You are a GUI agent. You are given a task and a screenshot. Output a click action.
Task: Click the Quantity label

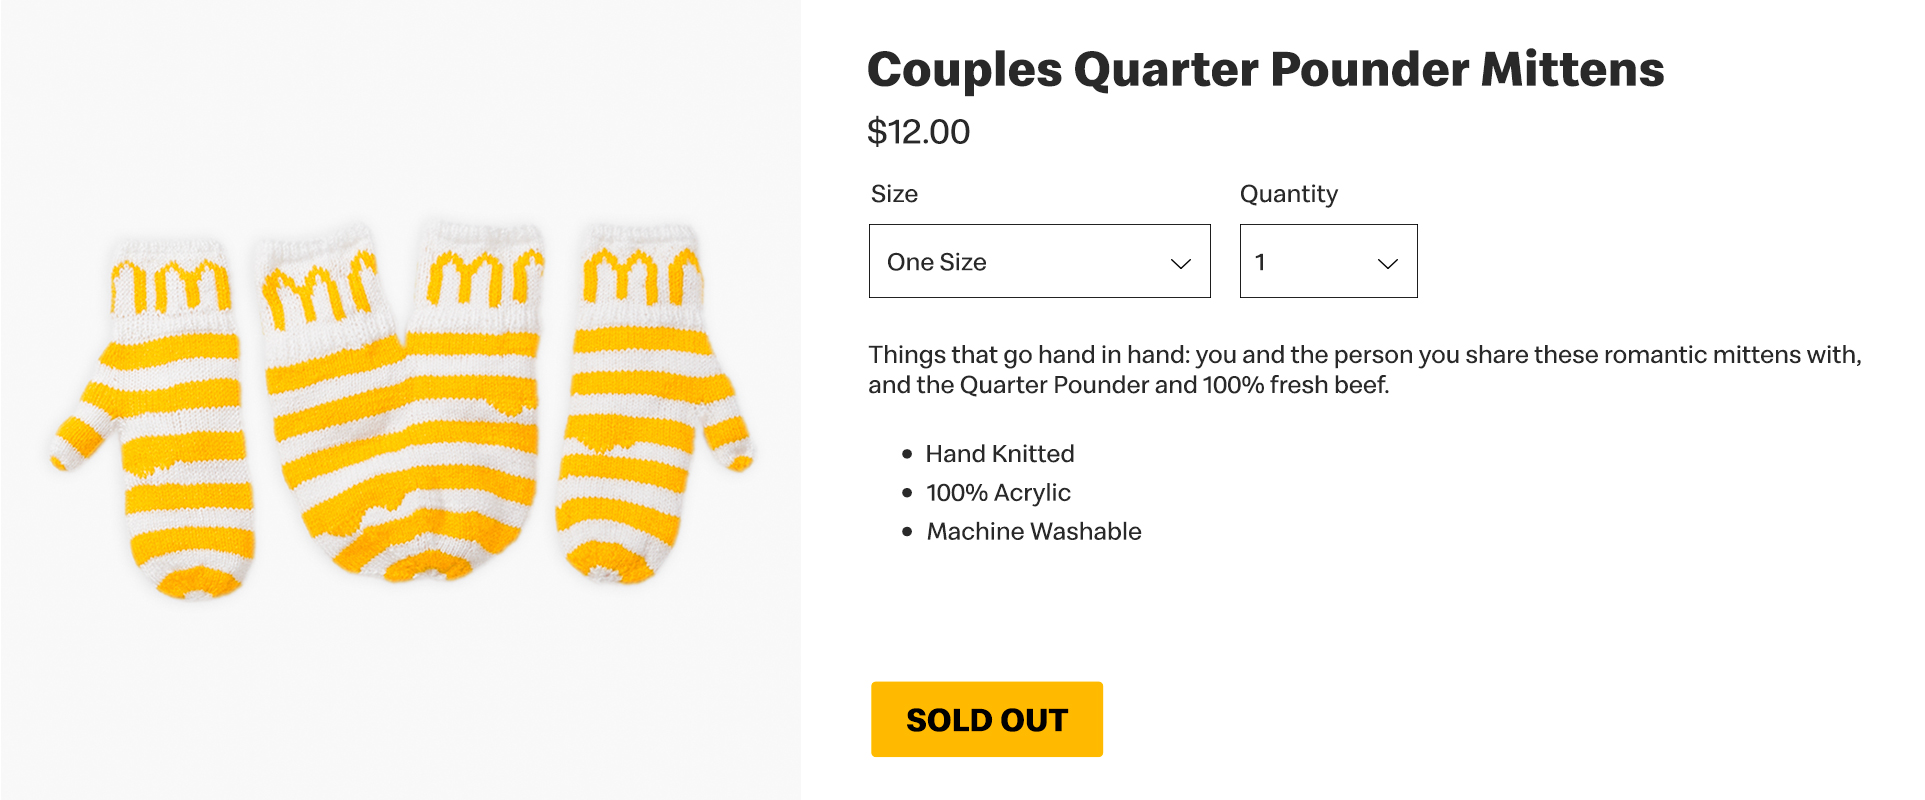pyautogui.click(x=1288, y=194)
